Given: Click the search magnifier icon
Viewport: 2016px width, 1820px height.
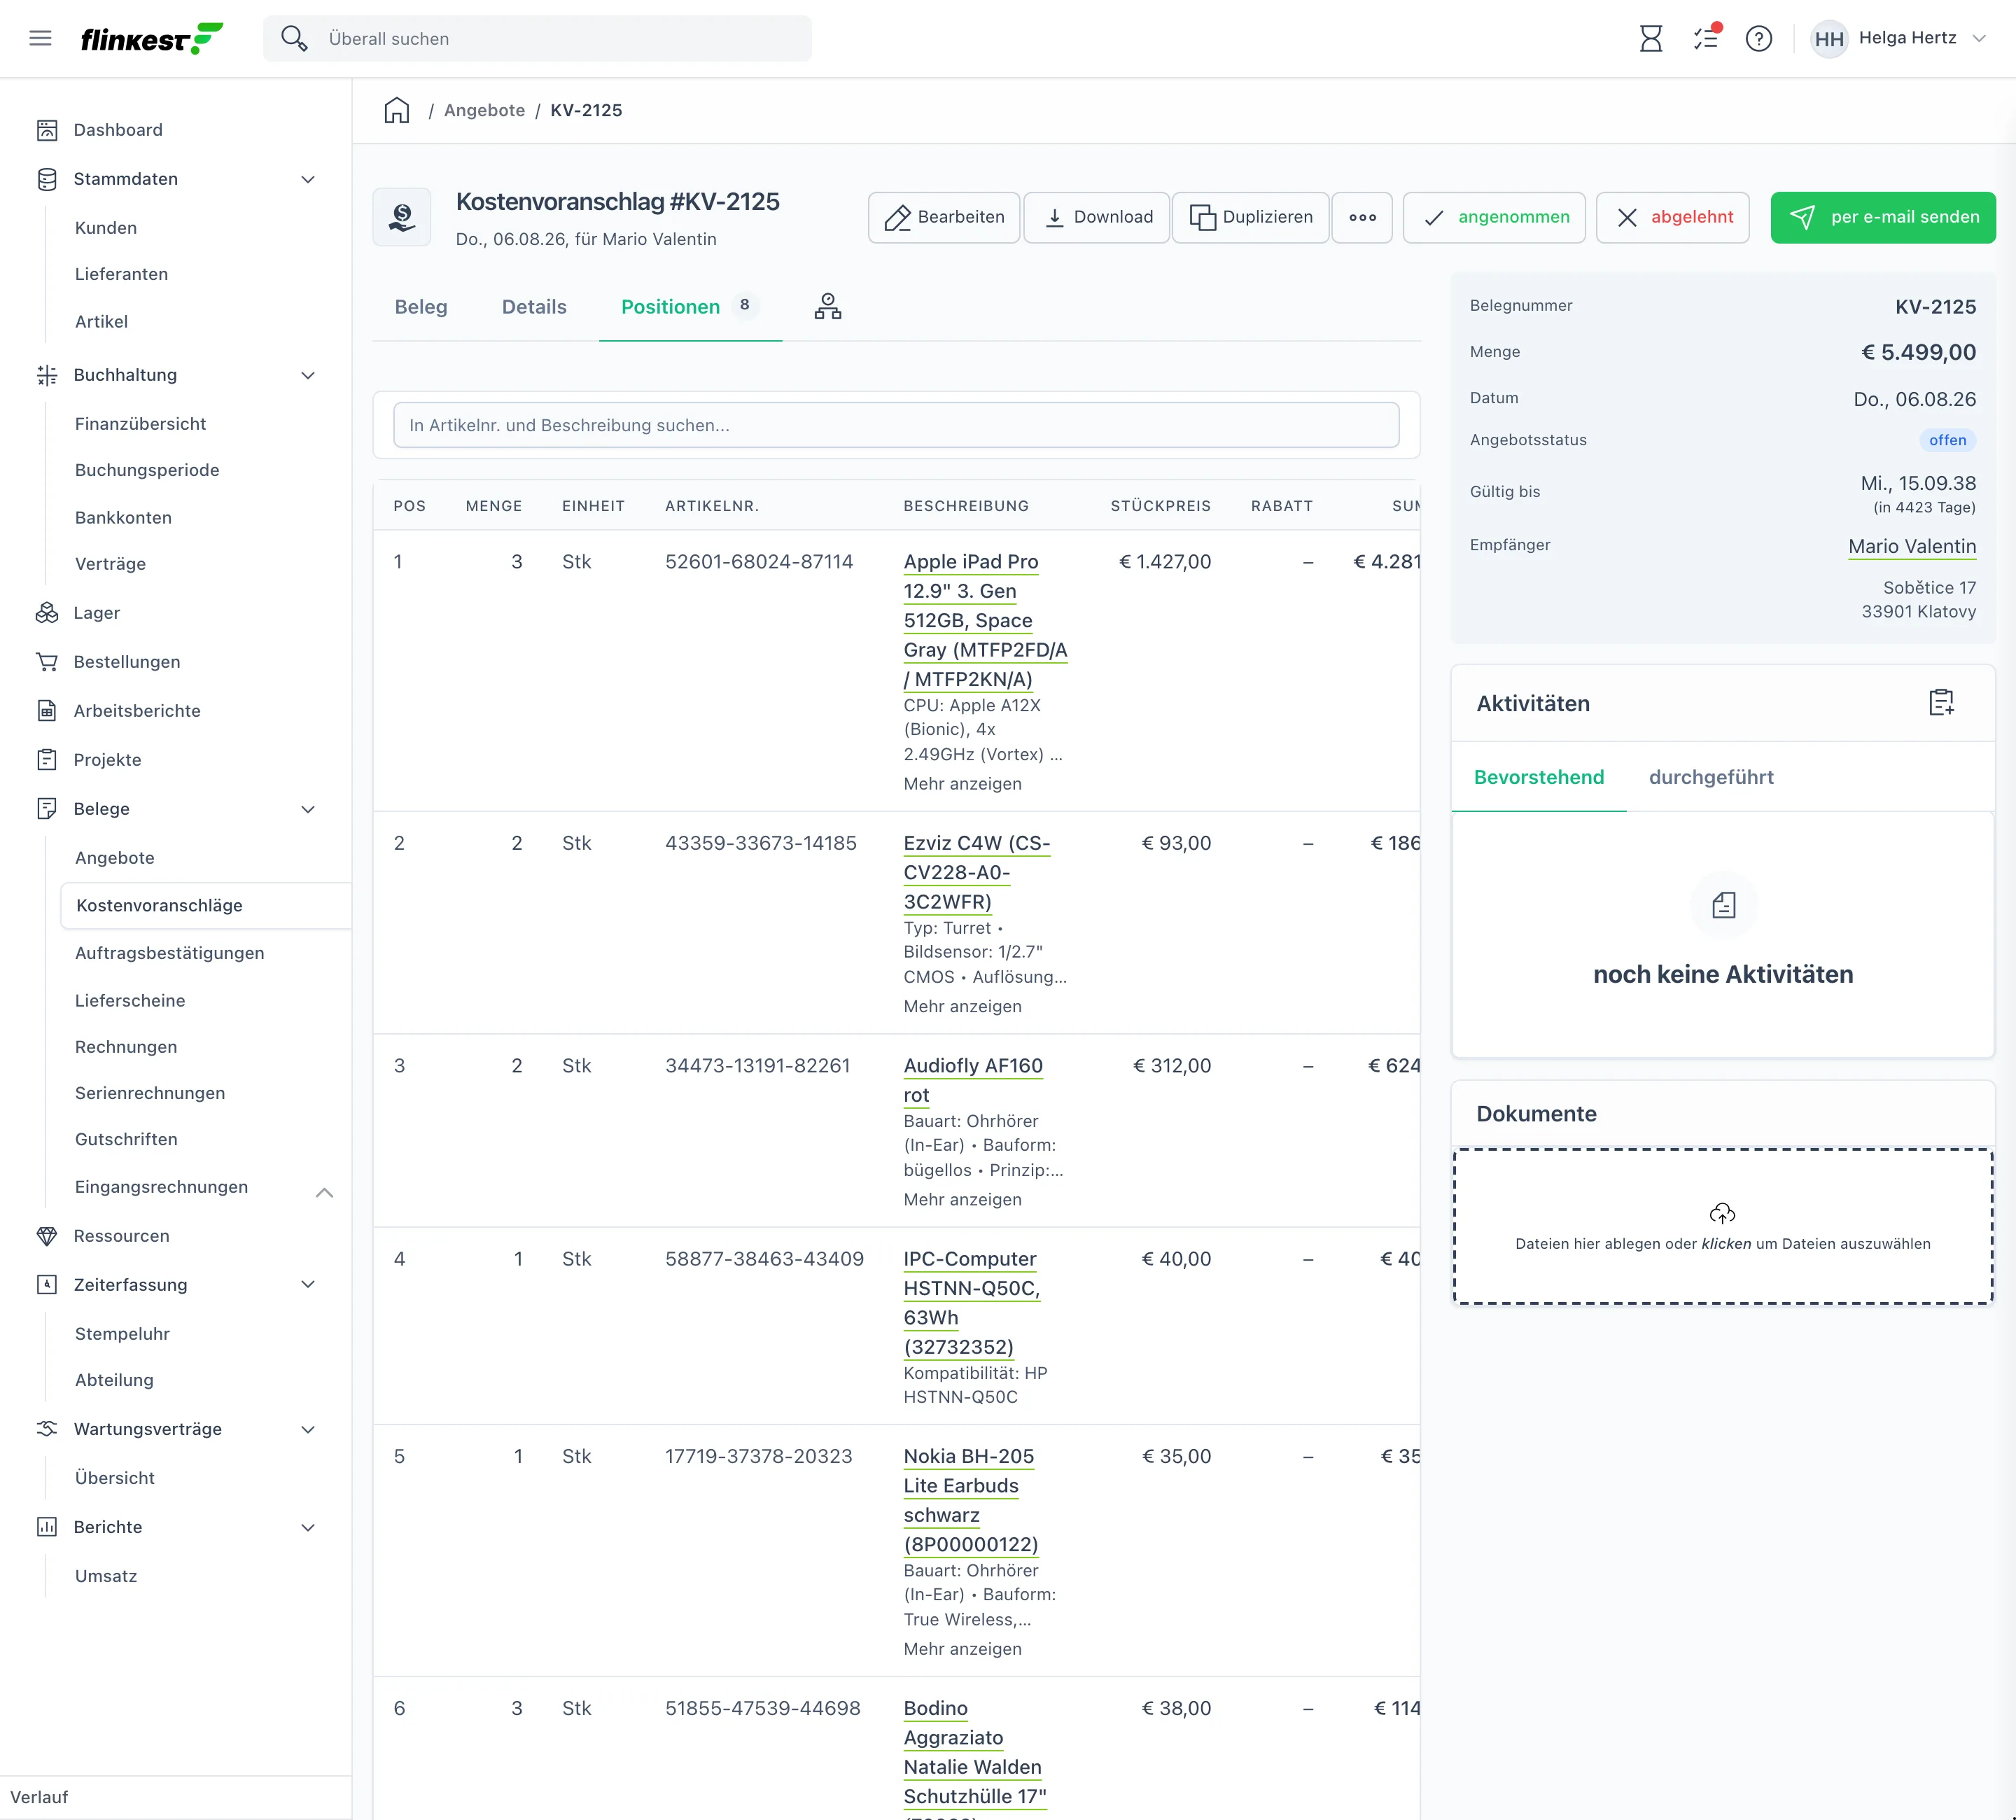Looking at the screenshot, I should pyautogui.click(x=293, y=38).
